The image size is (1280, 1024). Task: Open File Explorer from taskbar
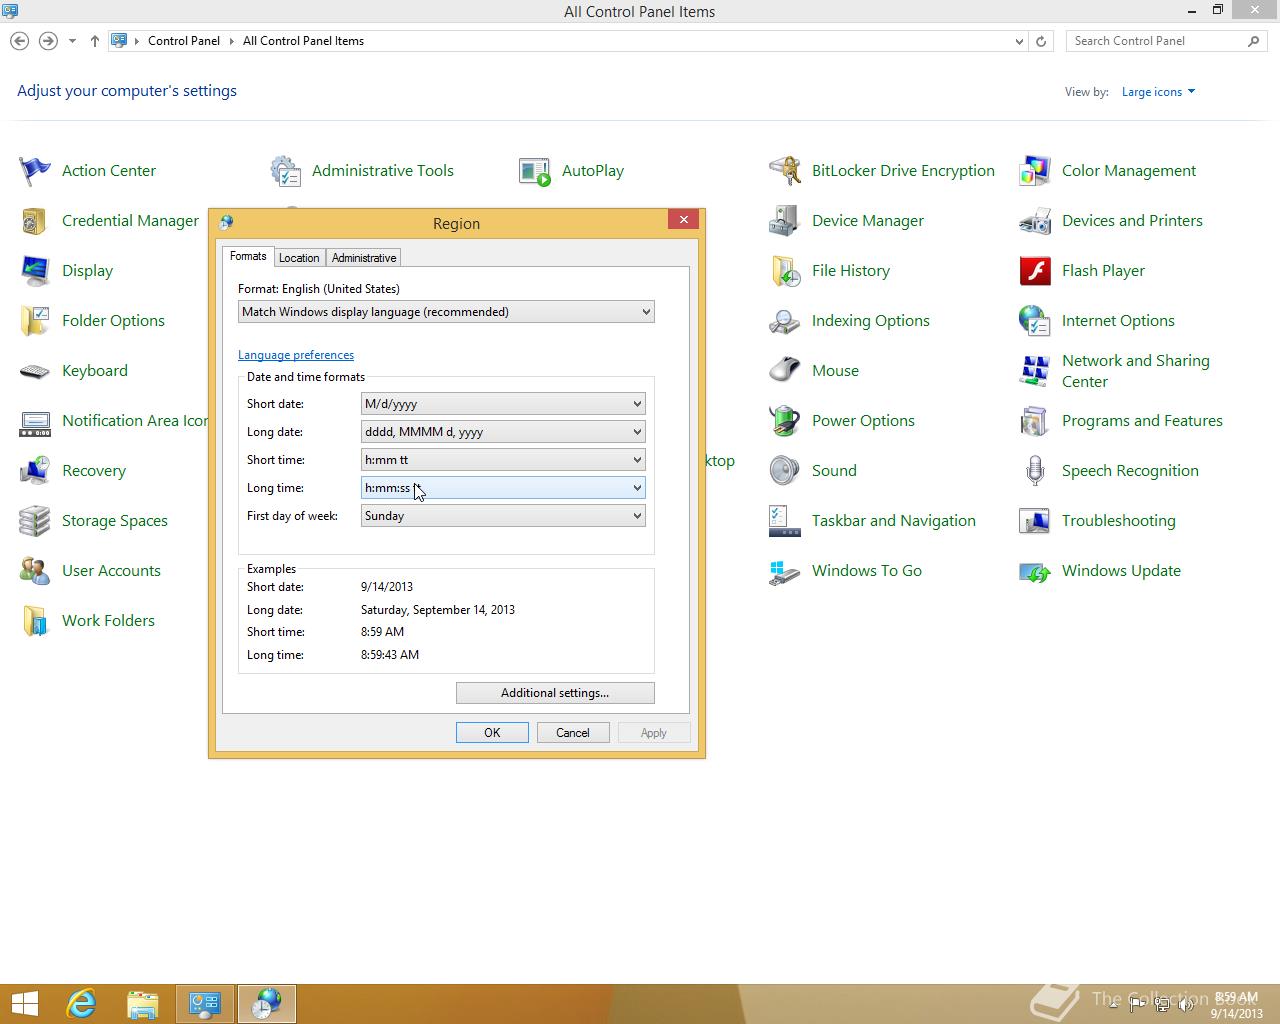[x=143, y=1004]
